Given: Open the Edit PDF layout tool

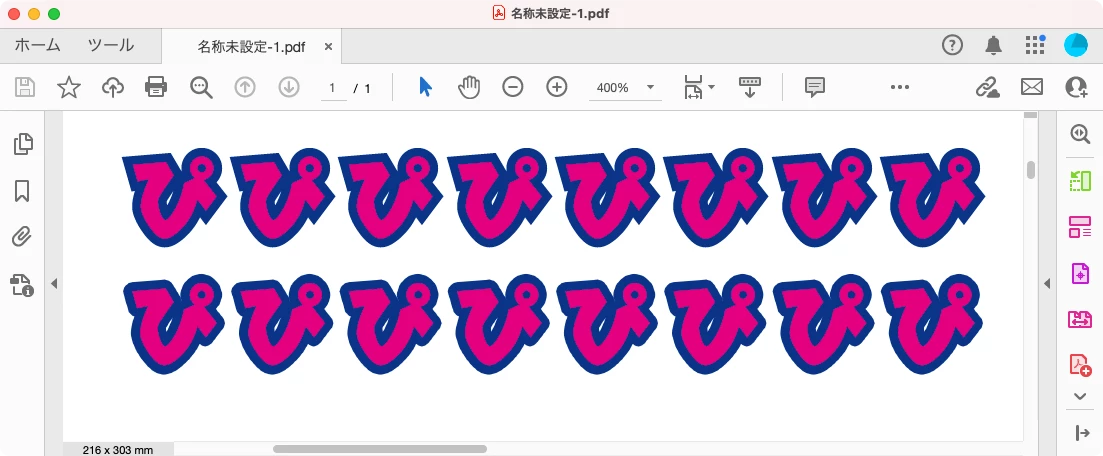Looking at the screenshot, I should point(1080,227).
